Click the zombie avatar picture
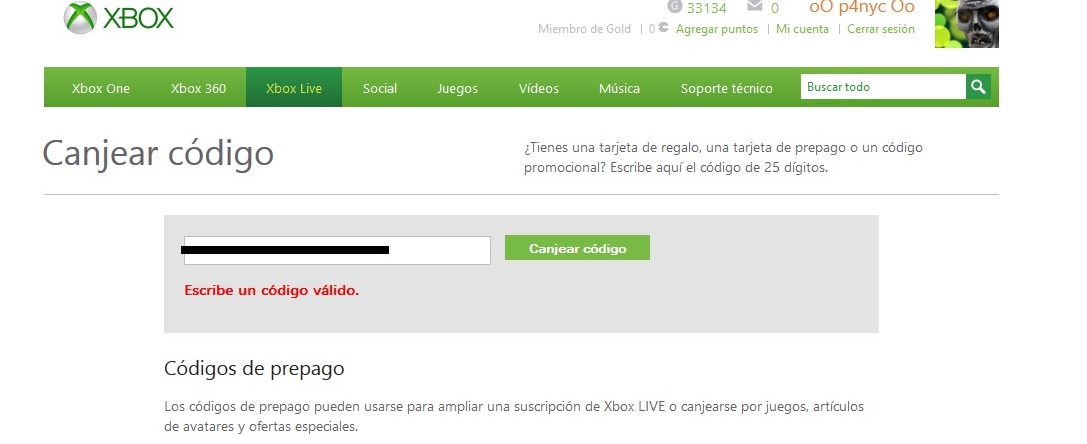The height and width of the screenshot is (444, 1087). click(966, 24)
